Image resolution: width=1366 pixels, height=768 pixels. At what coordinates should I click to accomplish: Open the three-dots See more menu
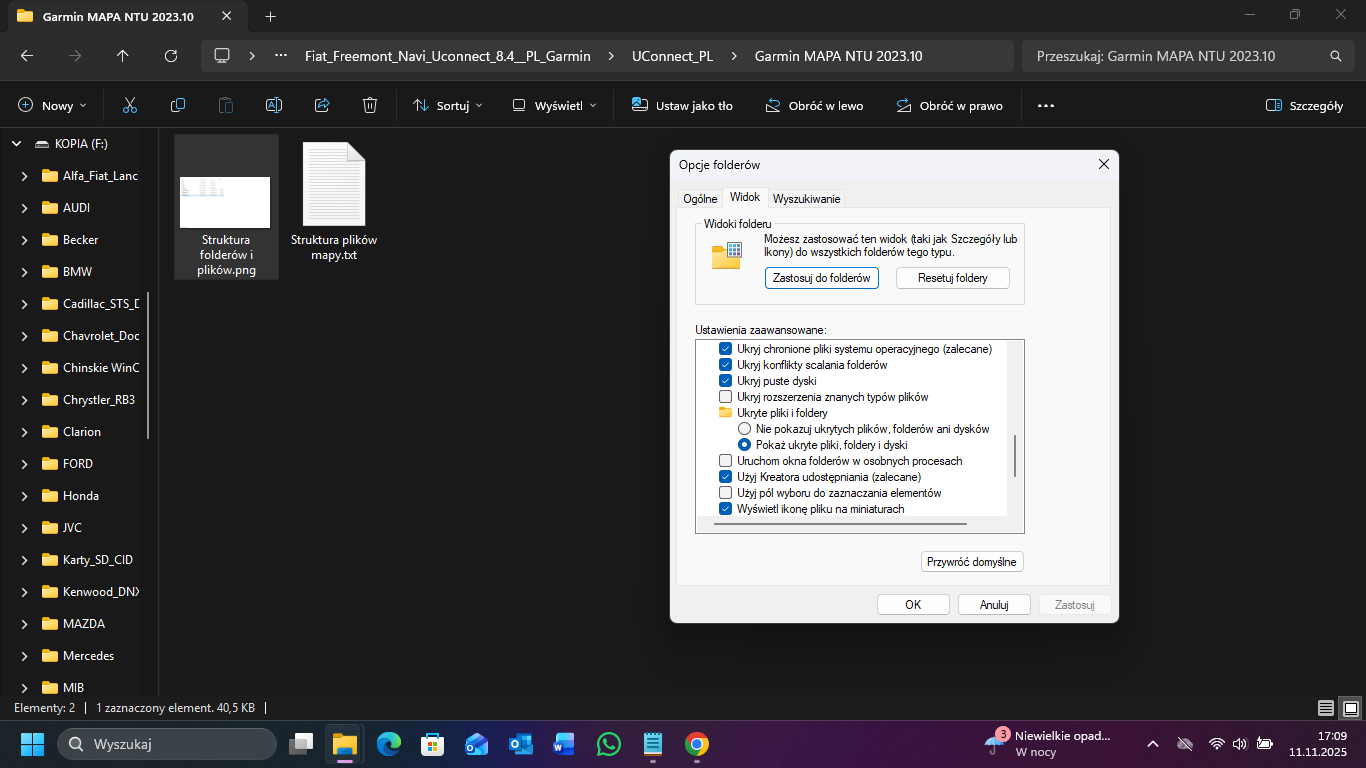pyautogui.click(x=1046, y=105)
